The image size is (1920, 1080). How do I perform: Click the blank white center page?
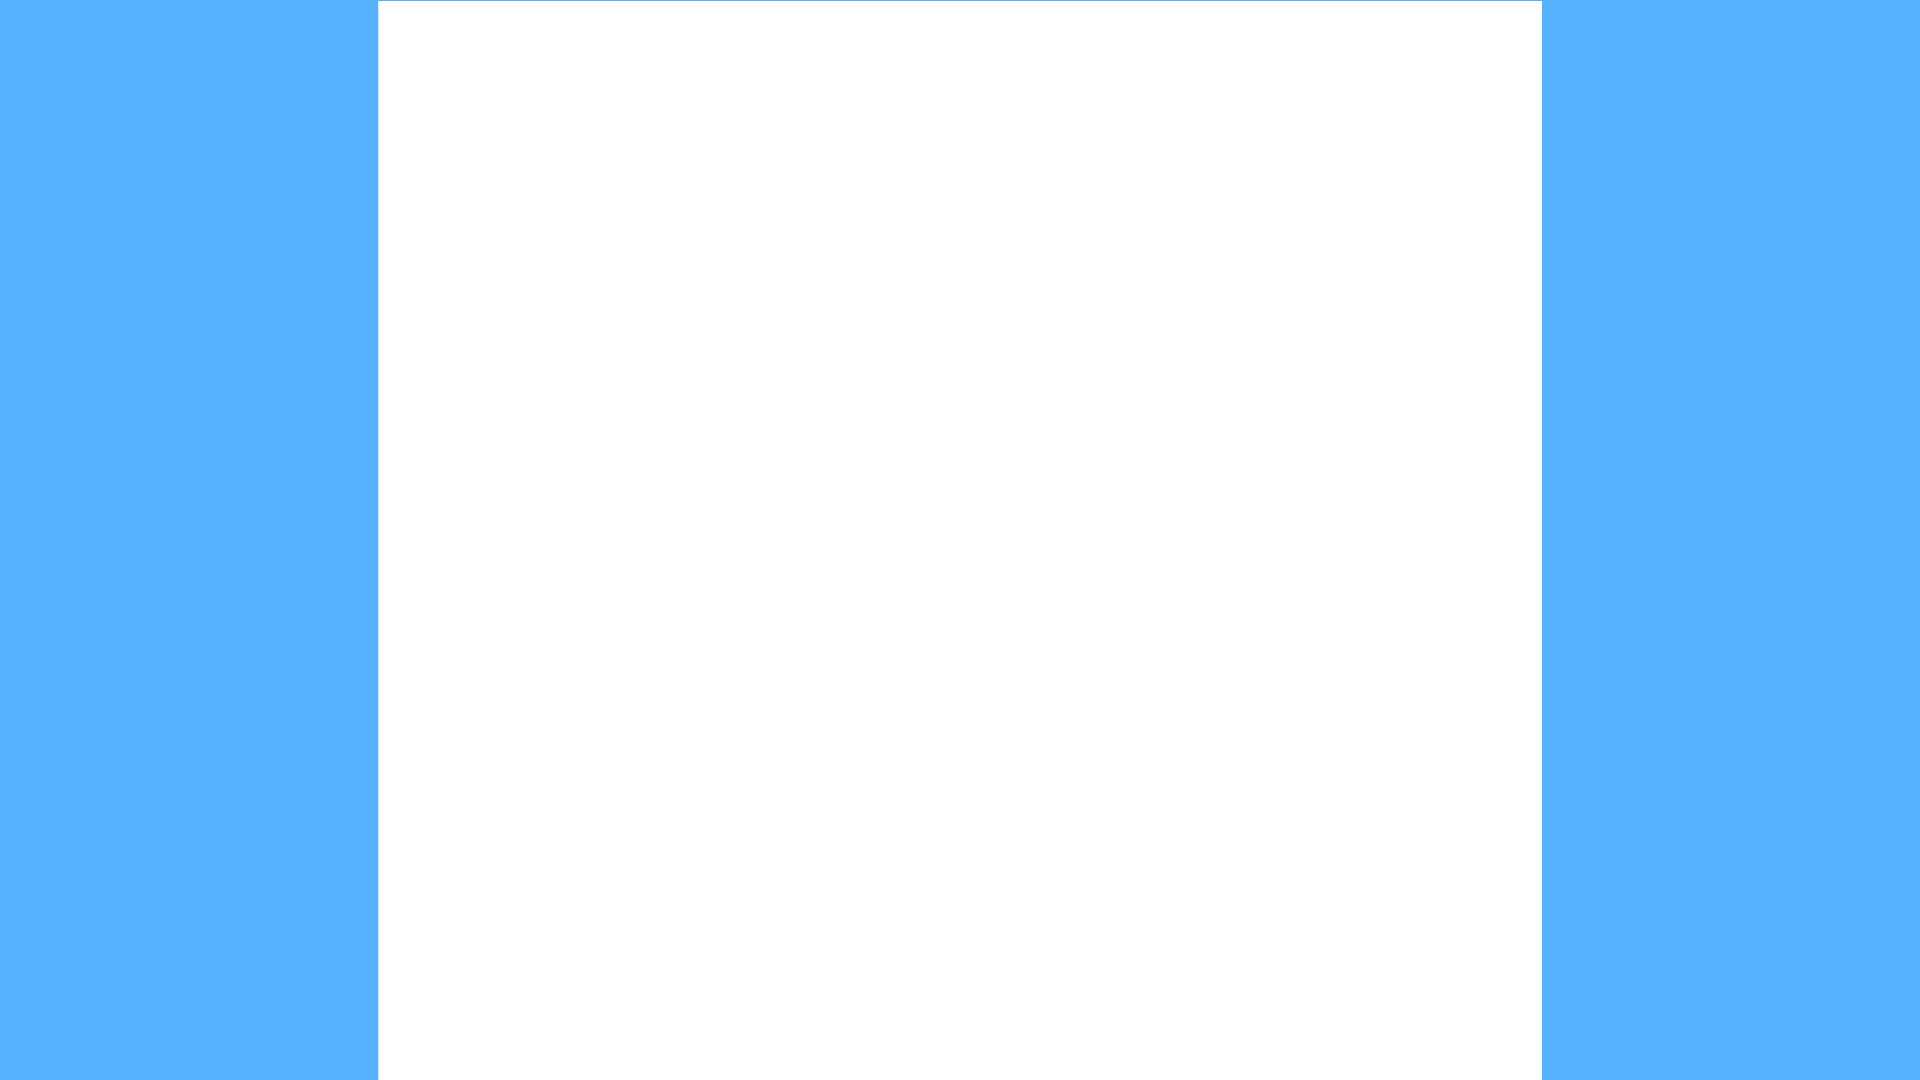pyautogui.click(x=960, y=540)
